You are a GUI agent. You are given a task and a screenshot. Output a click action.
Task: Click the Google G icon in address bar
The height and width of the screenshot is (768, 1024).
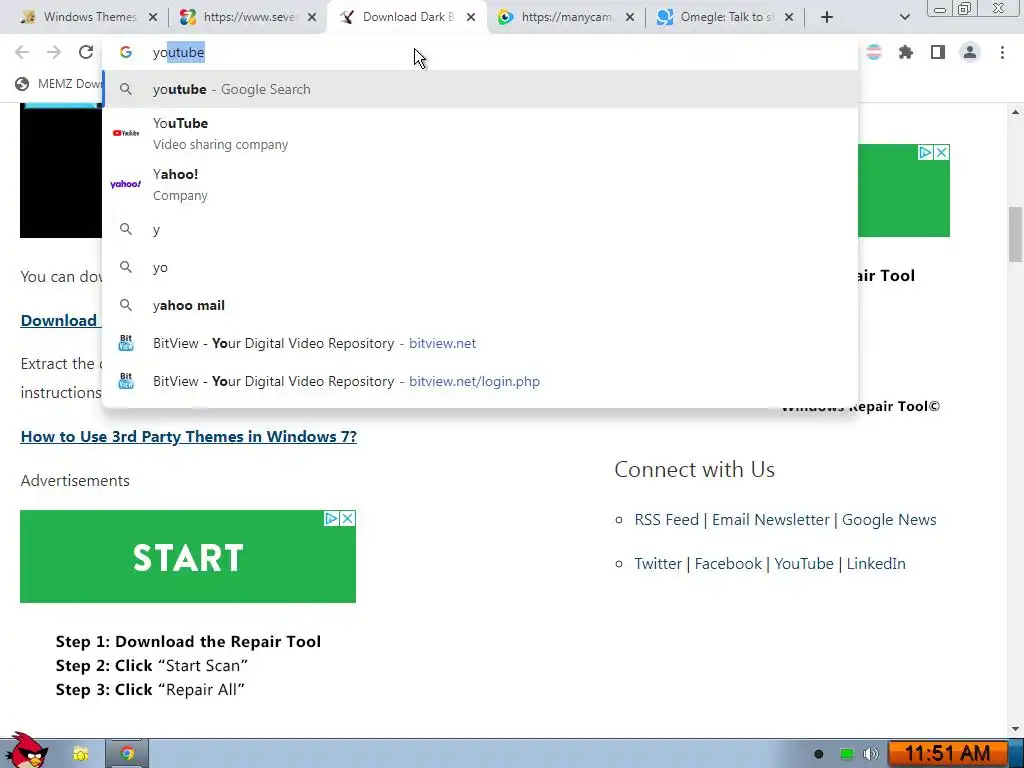pyautogui.click(x=125, y=52)
